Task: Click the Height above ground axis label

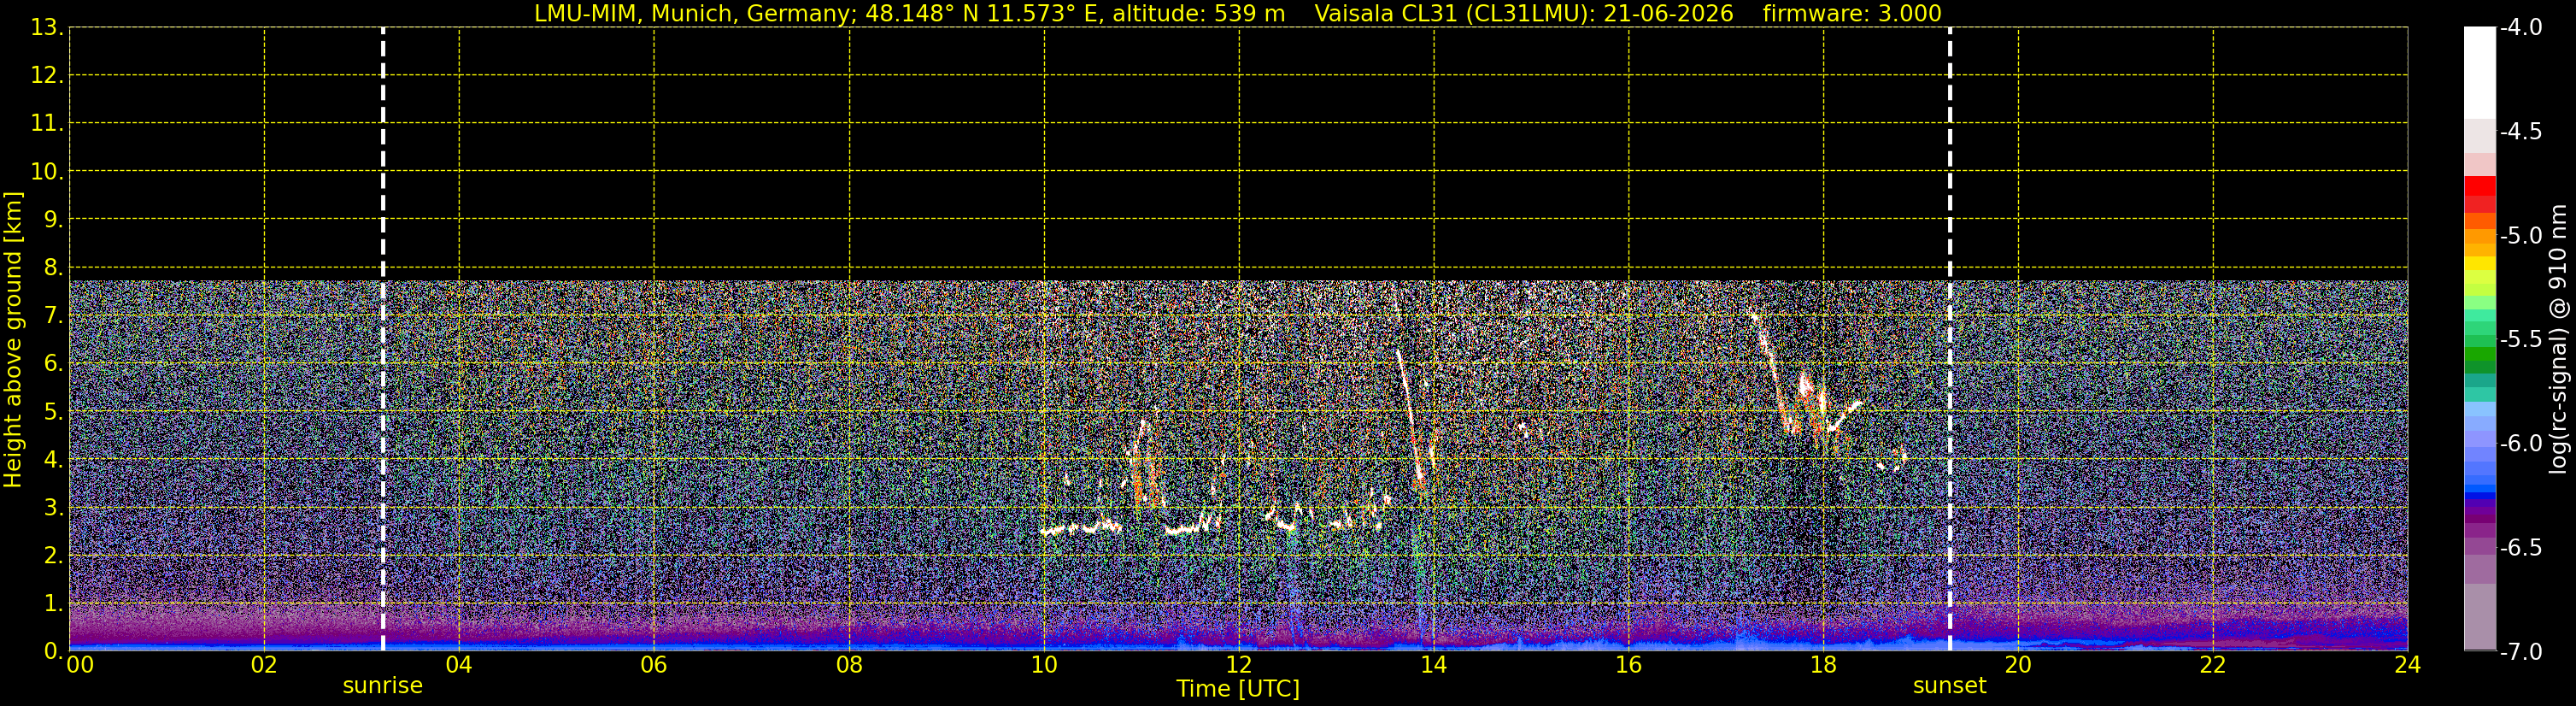Action: point(13,339)
